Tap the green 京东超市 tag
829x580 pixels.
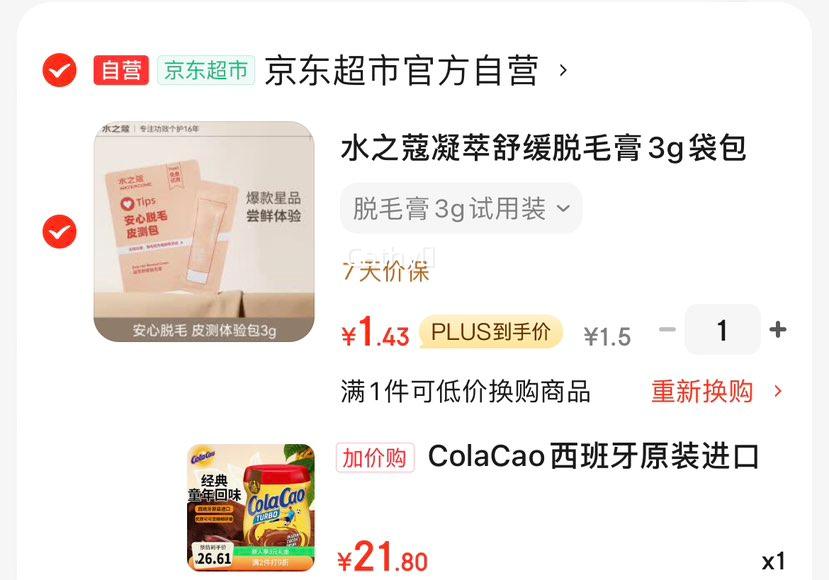[x=206, y=70]
